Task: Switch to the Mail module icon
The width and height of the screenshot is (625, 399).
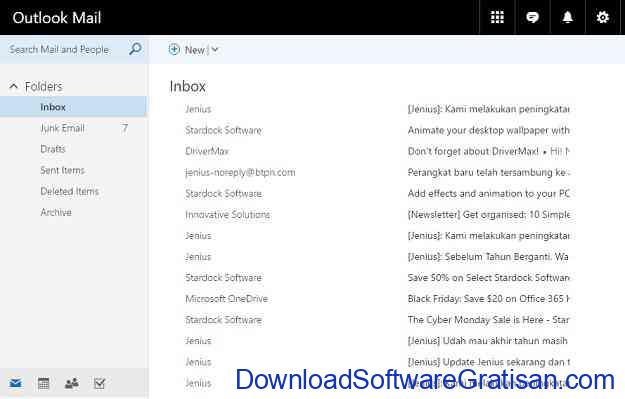Action: (x=16, y=383)
